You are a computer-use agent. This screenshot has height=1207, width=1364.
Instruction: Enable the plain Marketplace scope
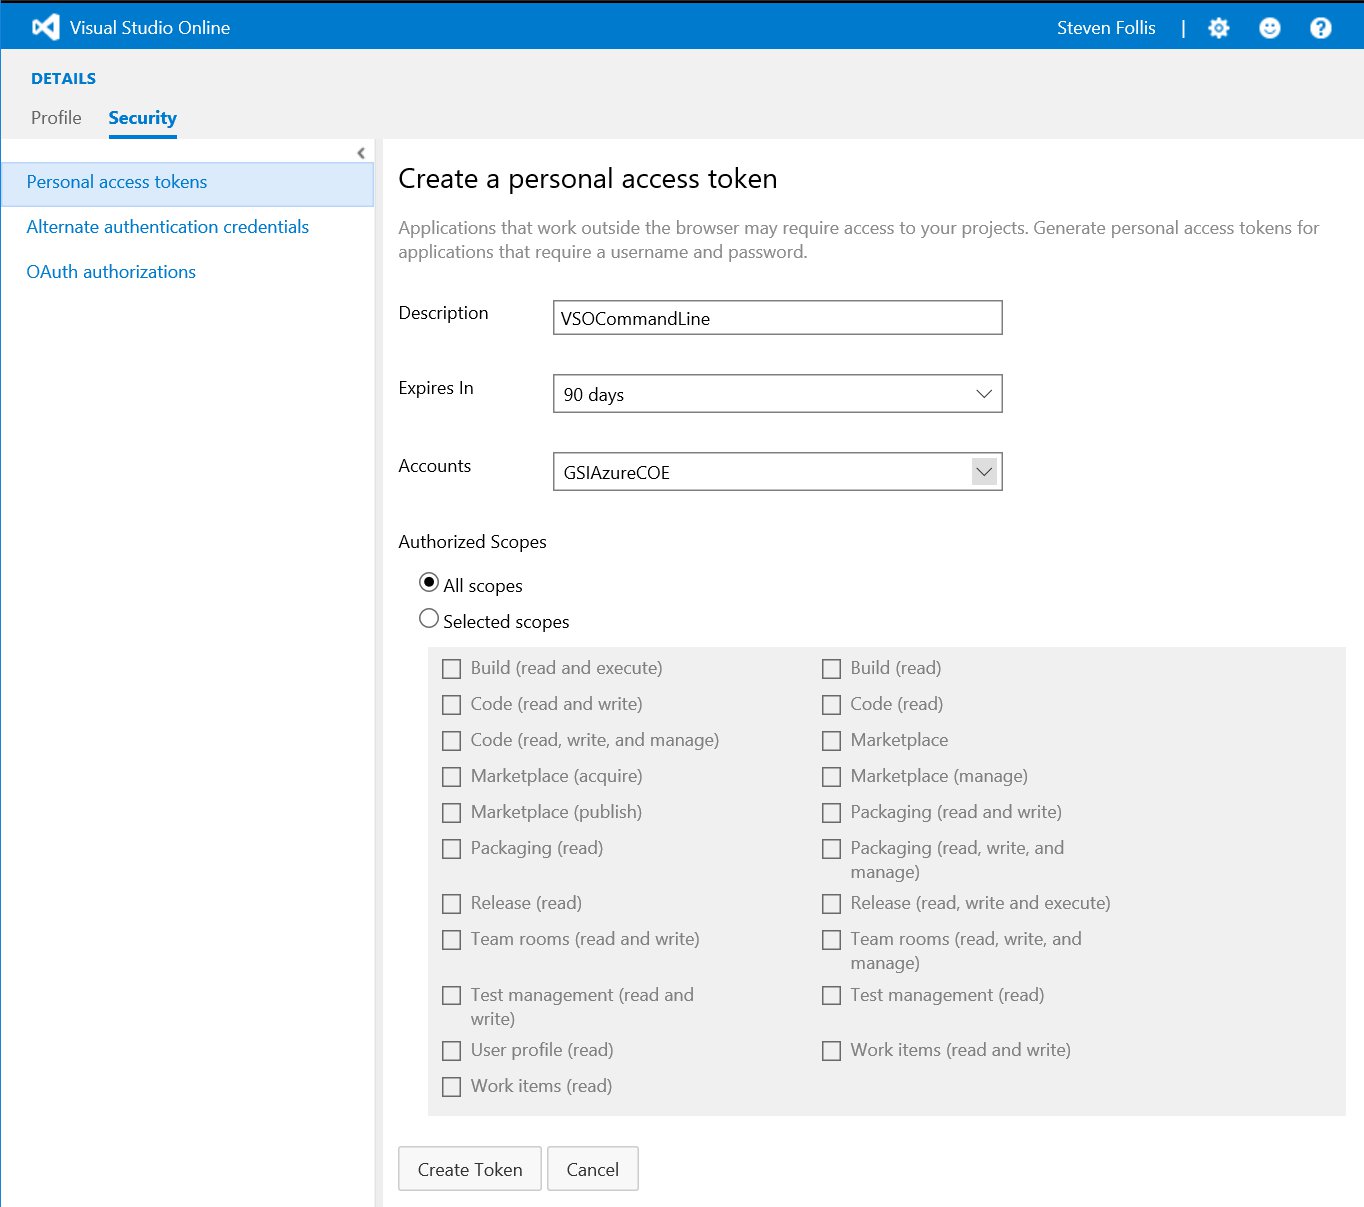[x=831, y=741]
